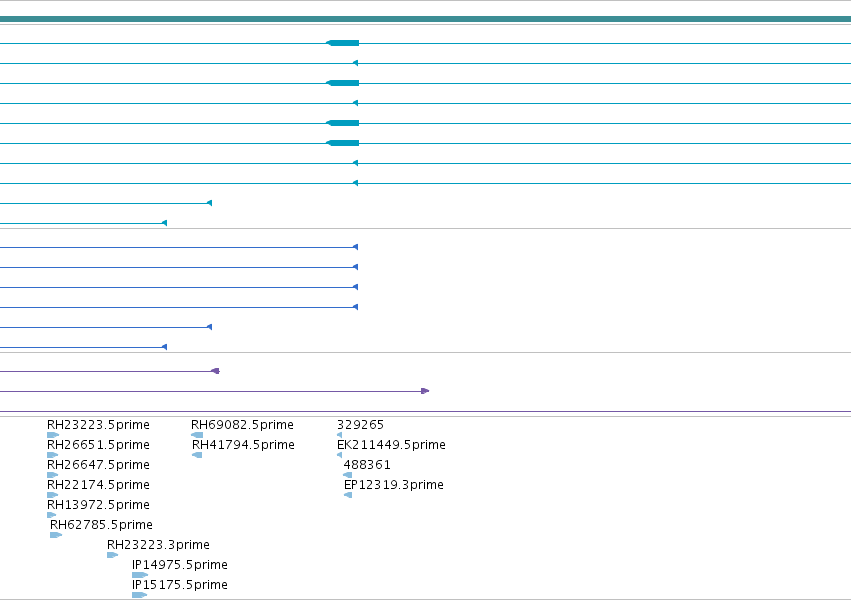Select the RH26651.5prime feature label
The image size is (851, 600).
click(98, 445)
